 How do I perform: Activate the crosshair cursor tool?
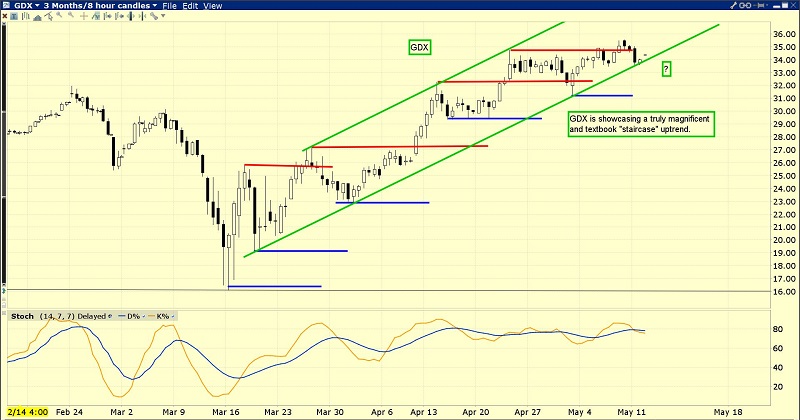[84, 16]
